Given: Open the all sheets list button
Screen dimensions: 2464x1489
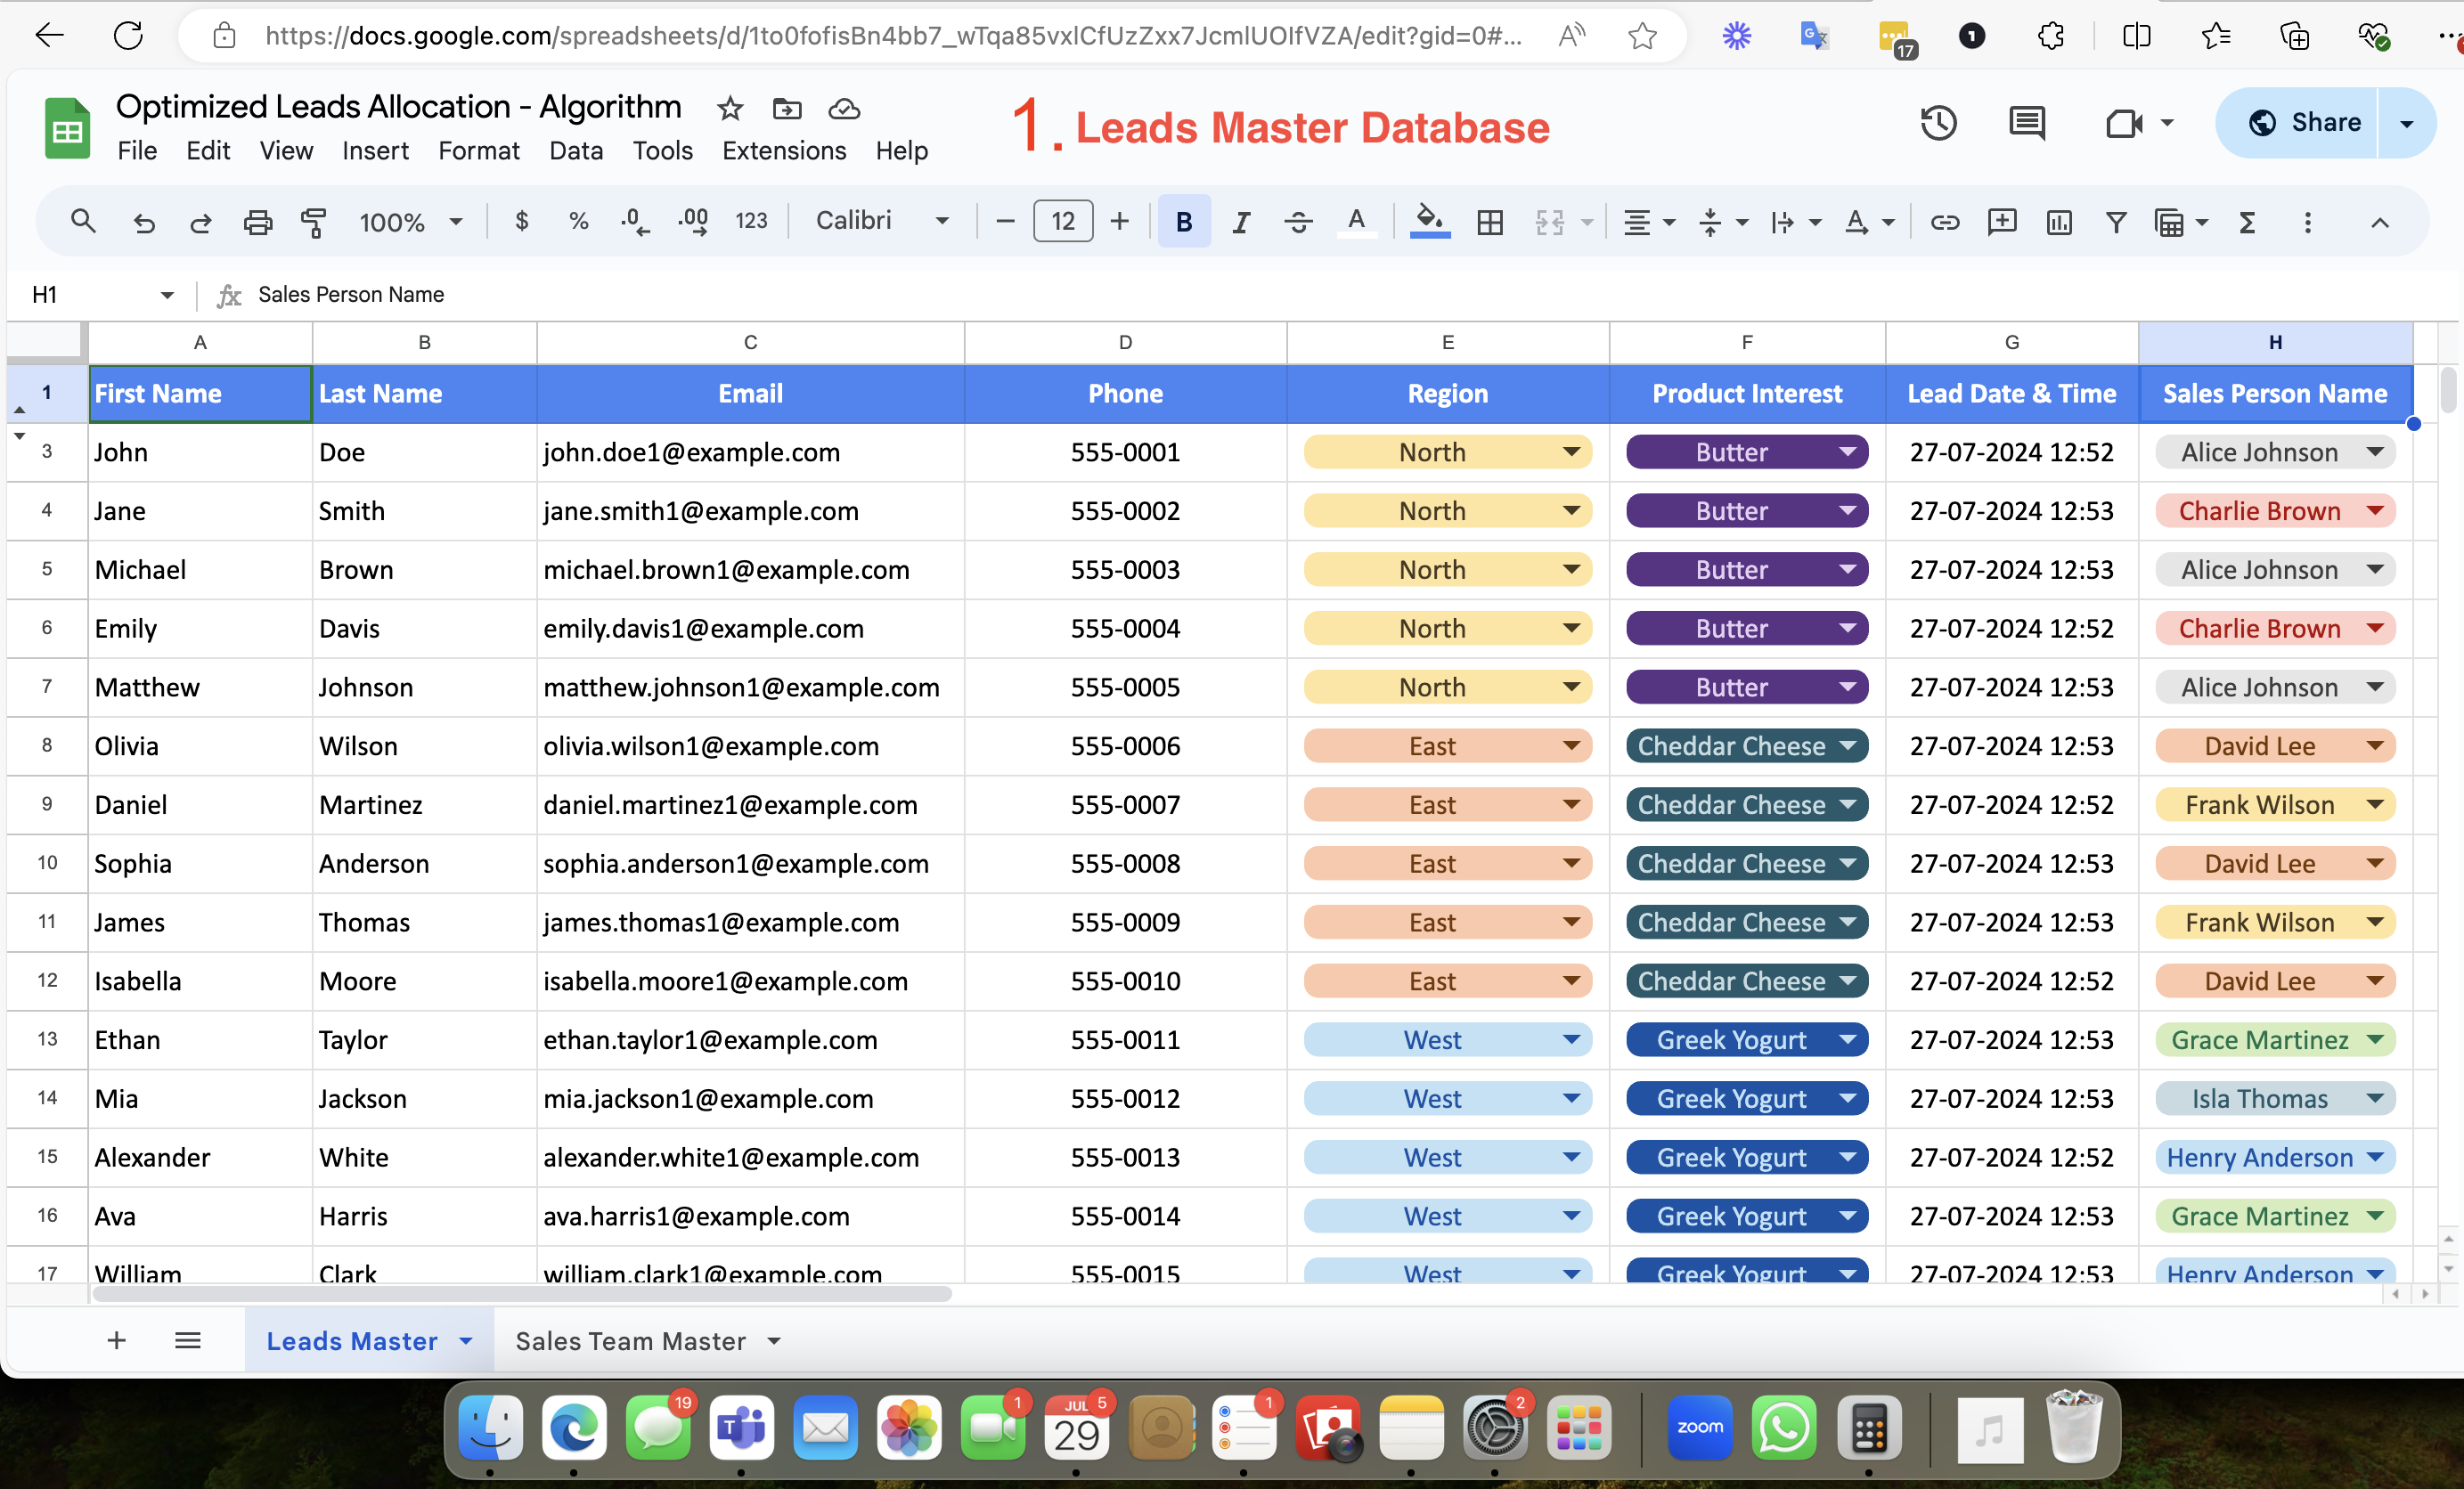Looking at the screenshot, I should [x=188, y=1340].
